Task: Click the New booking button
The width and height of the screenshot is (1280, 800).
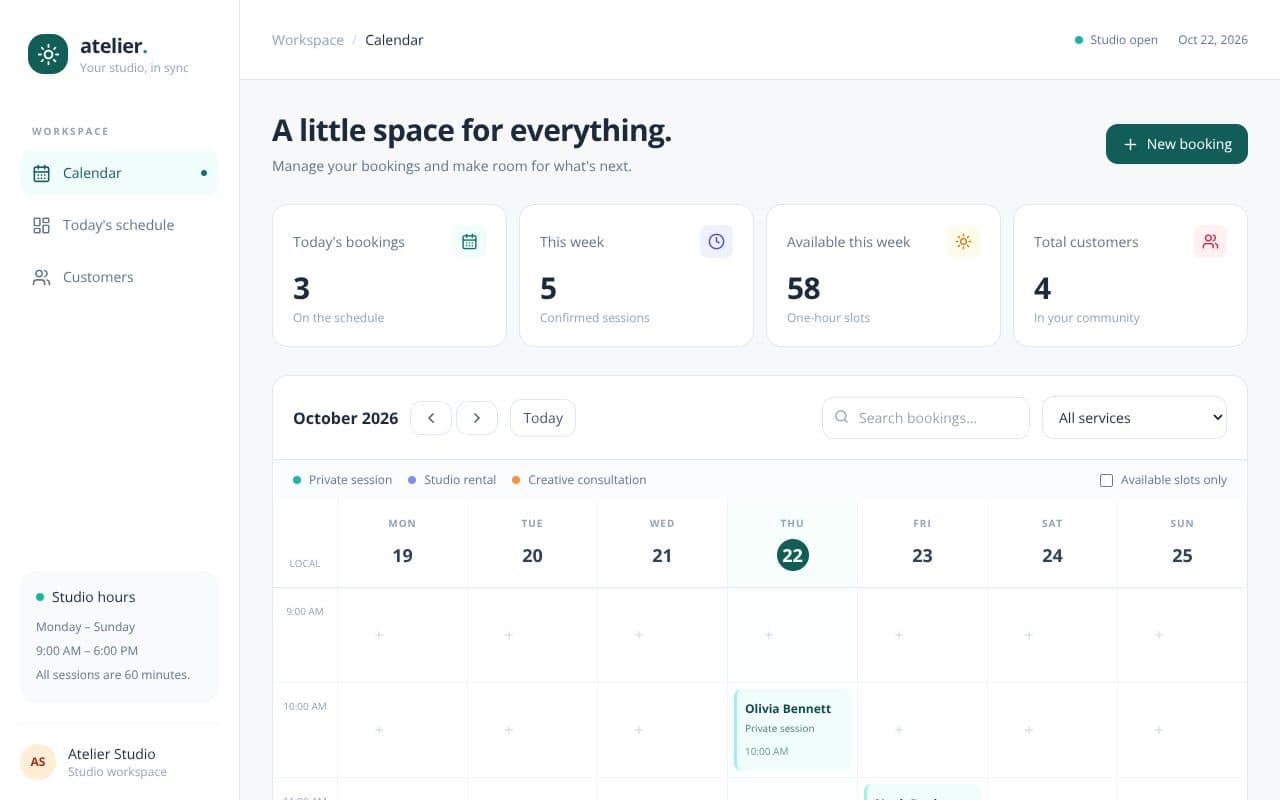Action: [x=1176, y=144]
